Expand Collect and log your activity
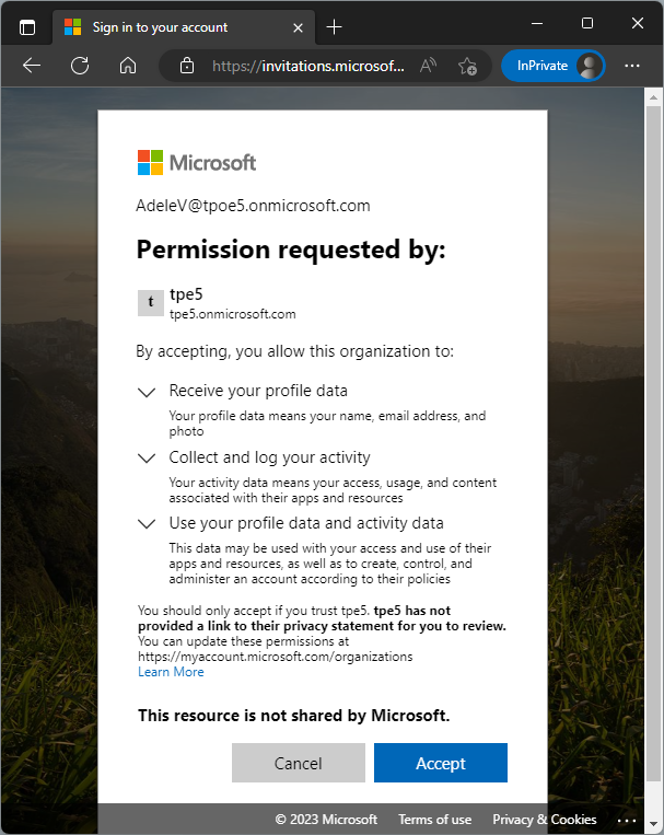The height and width of the screenshot is (835, 664). tap(146, 457)
